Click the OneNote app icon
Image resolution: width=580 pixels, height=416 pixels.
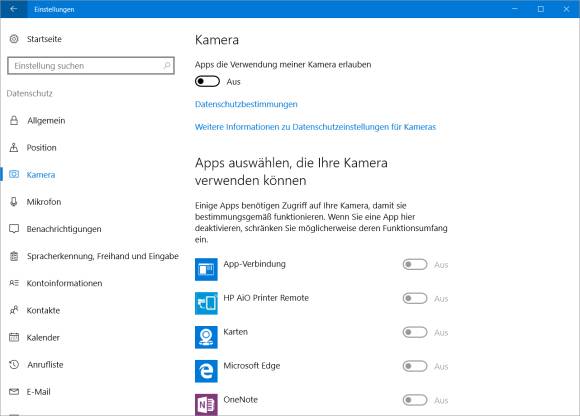point(206,405)
